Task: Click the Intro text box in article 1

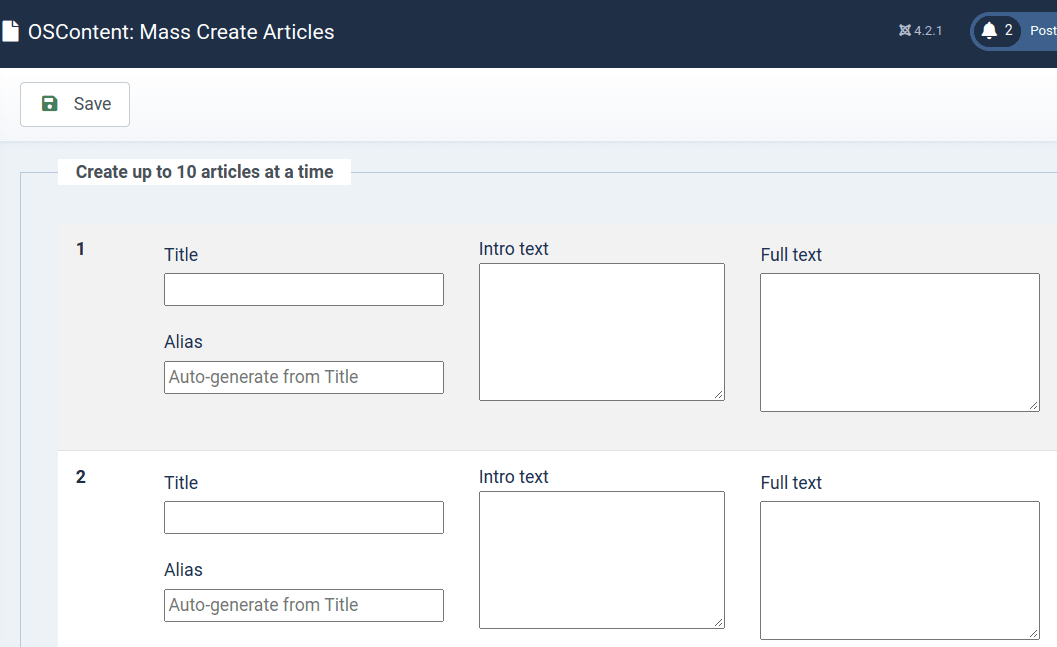Action: coord(602,332)
